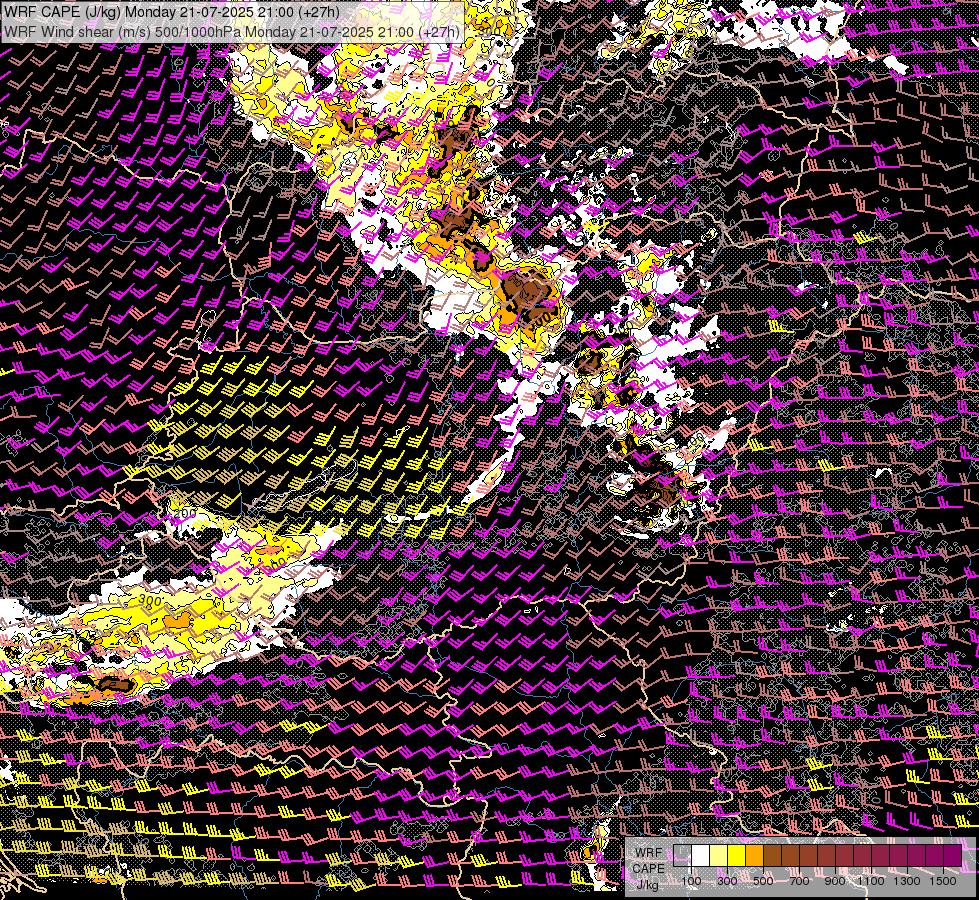The image size is (979, 900).
Task: Click the '100' legend value
Action: pyautogui.click(x=691, y=881)
